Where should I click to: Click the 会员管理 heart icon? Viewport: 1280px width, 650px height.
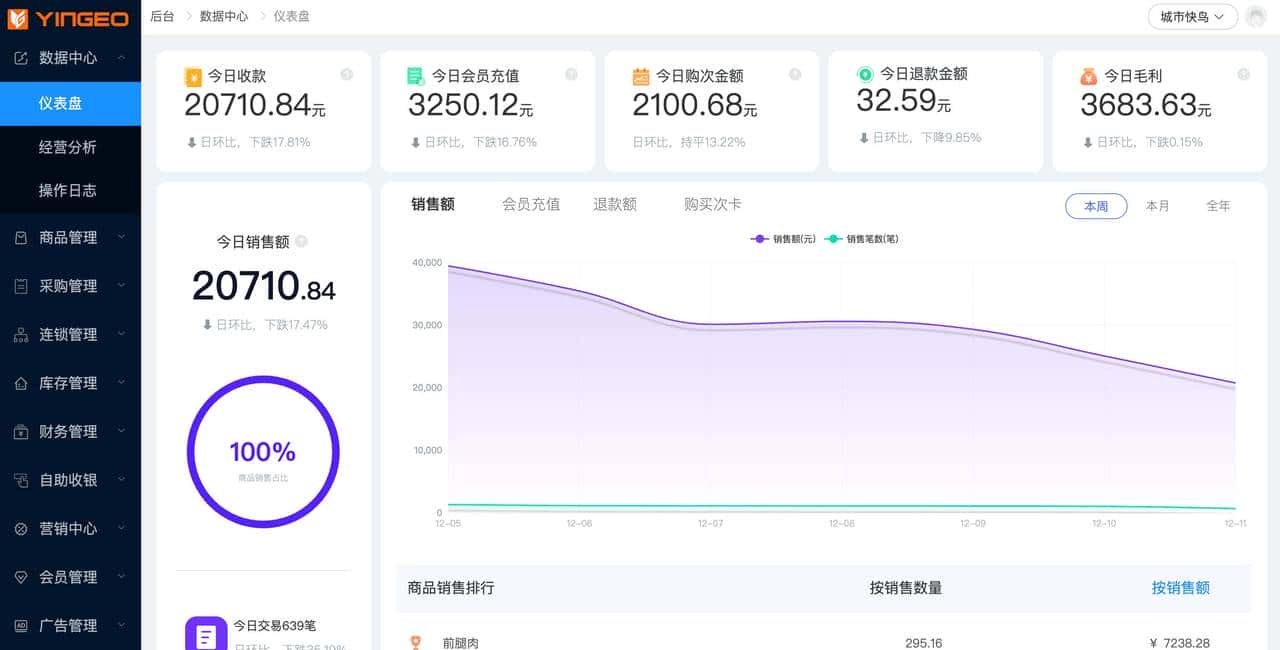point(22,576)
